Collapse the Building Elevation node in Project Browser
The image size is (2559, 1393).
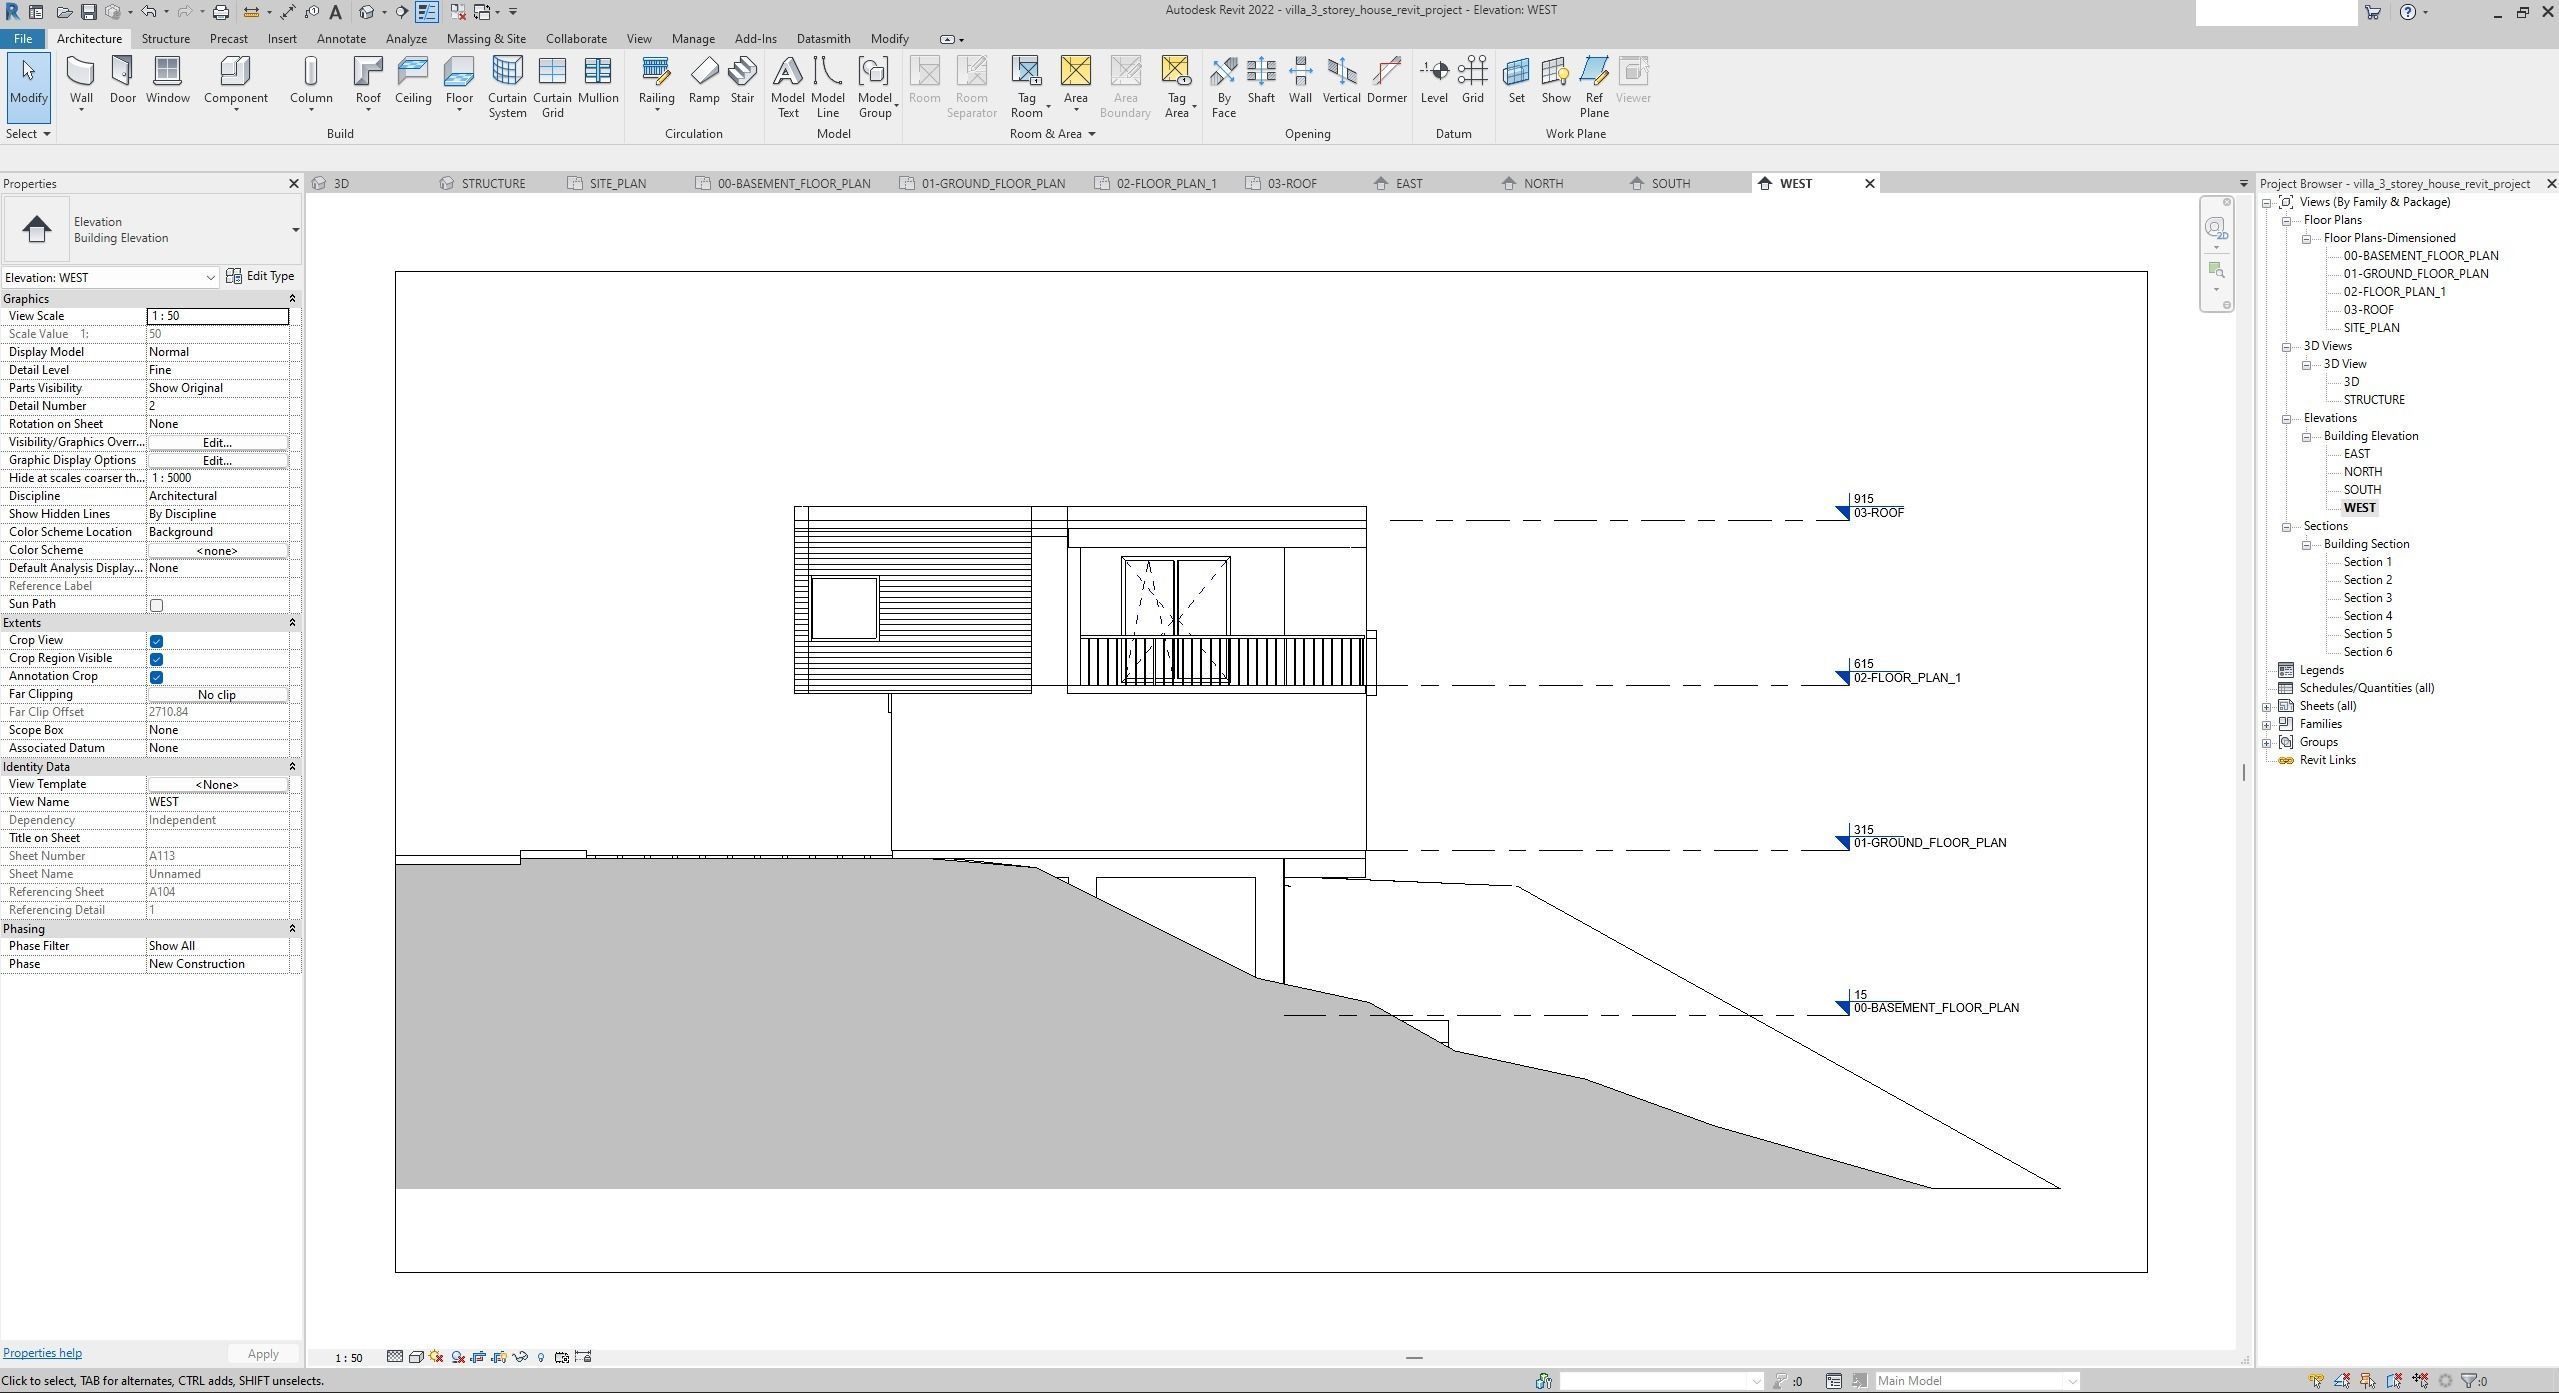click(2307, 435)
